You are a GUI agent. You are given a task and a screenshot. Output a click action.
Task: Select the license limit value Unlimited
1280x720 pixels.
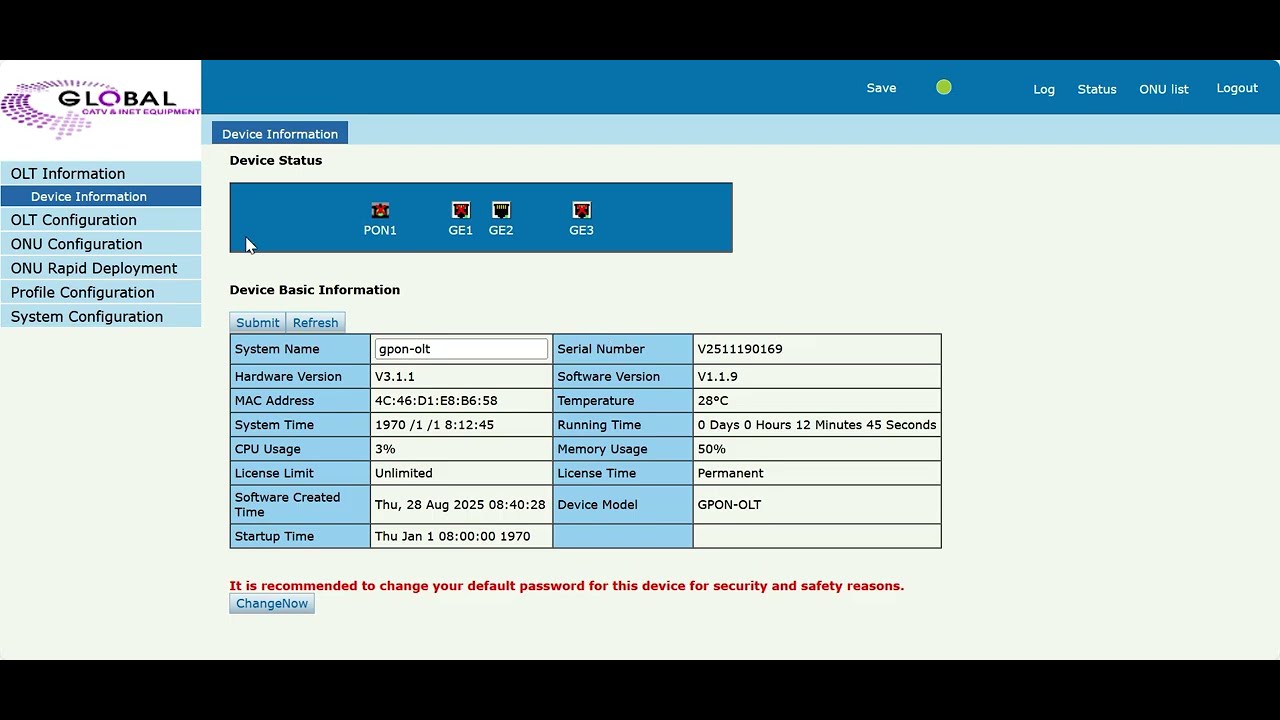click(x=404, y=473)
